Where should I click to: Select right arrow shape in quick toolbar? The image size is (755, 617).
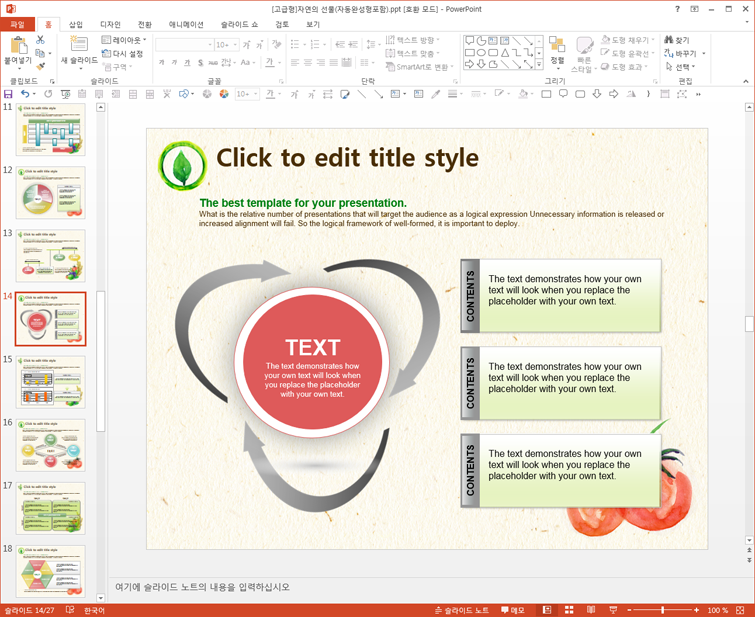click(x=613, y=94)
